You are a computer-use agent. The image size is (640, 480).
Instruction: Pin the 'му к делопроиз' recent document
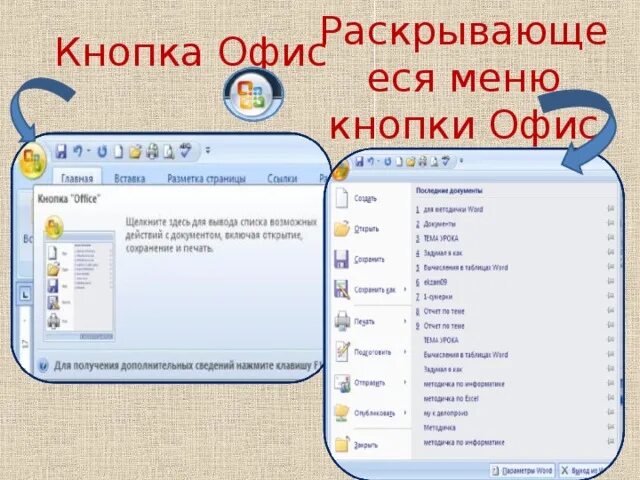pos(611,413)
